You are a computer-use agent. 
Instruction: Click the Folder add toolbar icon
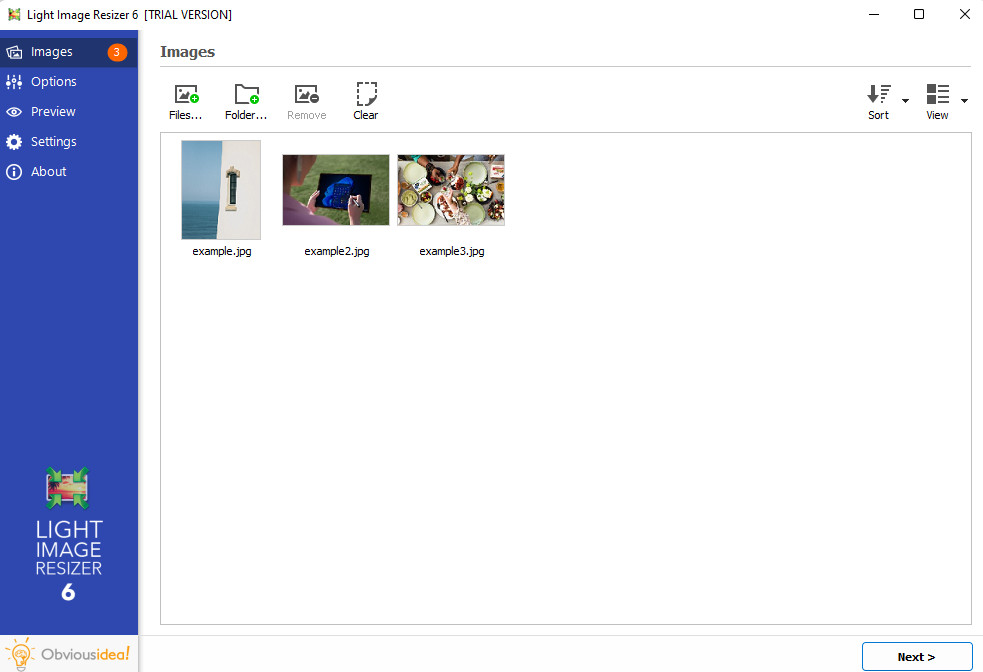(x=246, y=95)
